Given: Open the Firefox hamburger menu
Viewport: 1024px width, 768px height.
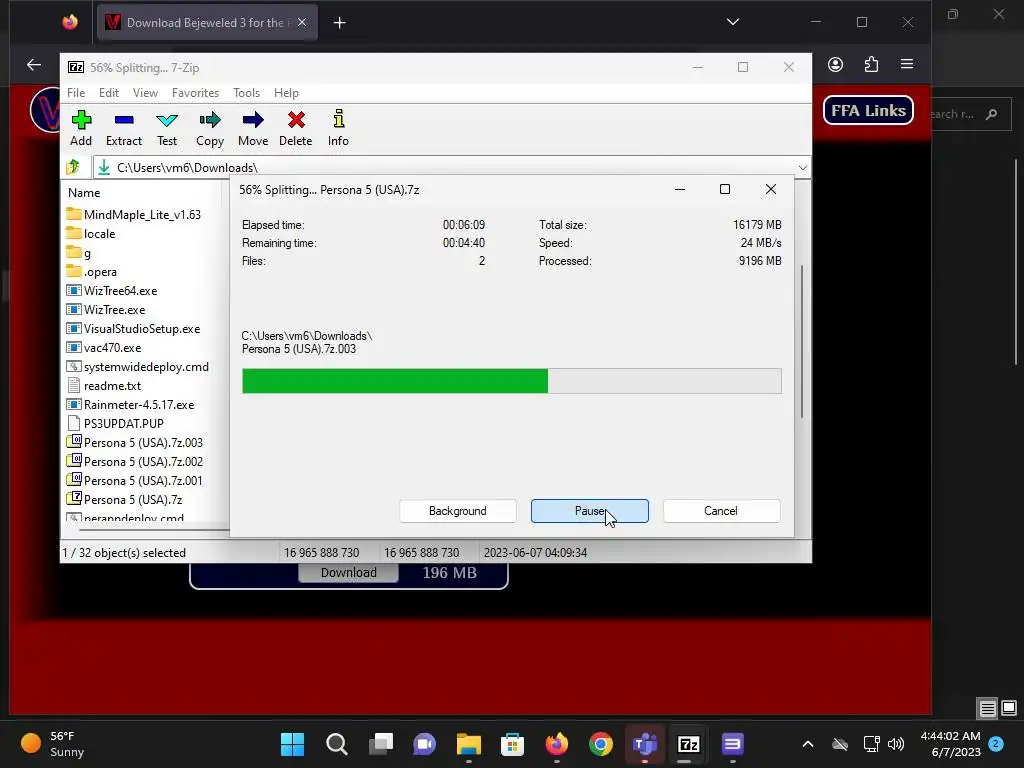Looking at the screenshot, I should [906, 64].
